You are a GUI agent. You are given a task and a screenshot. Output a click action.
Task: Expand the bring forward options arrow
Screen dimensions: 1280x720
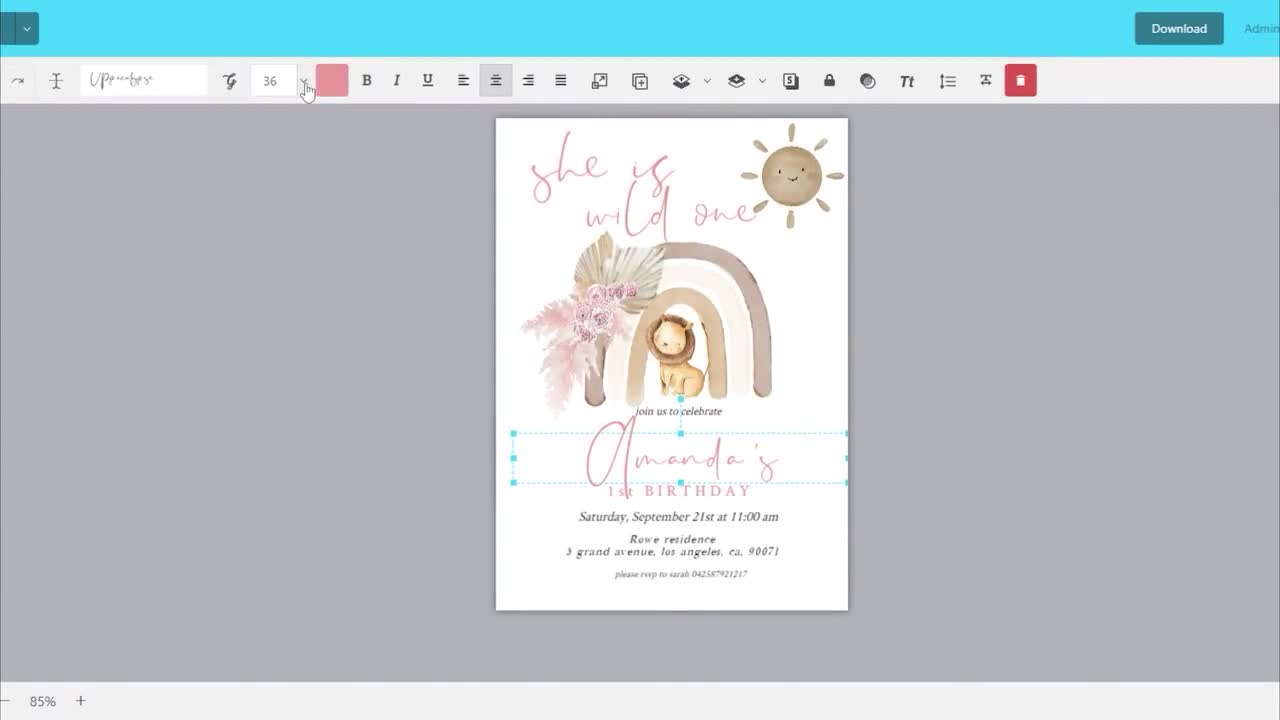(x=707, y=81)
